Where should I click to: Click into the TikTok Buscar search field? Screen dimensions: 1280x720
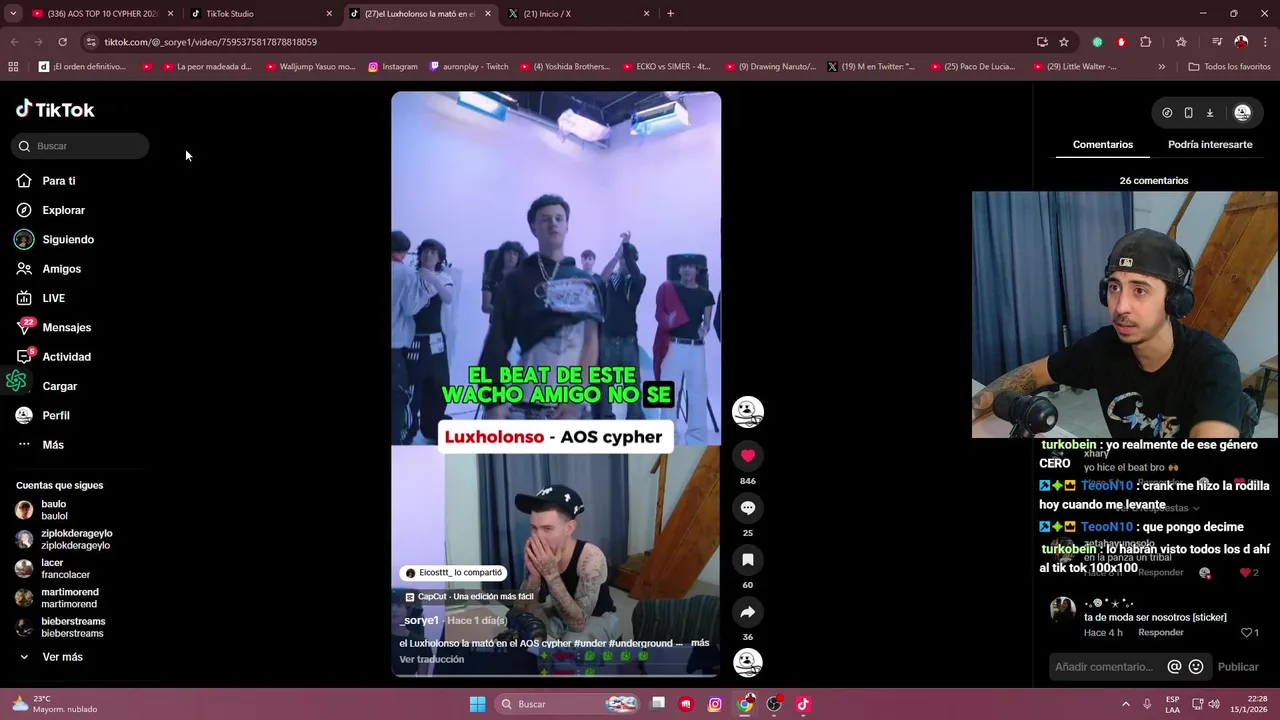(x=80, y=146)
